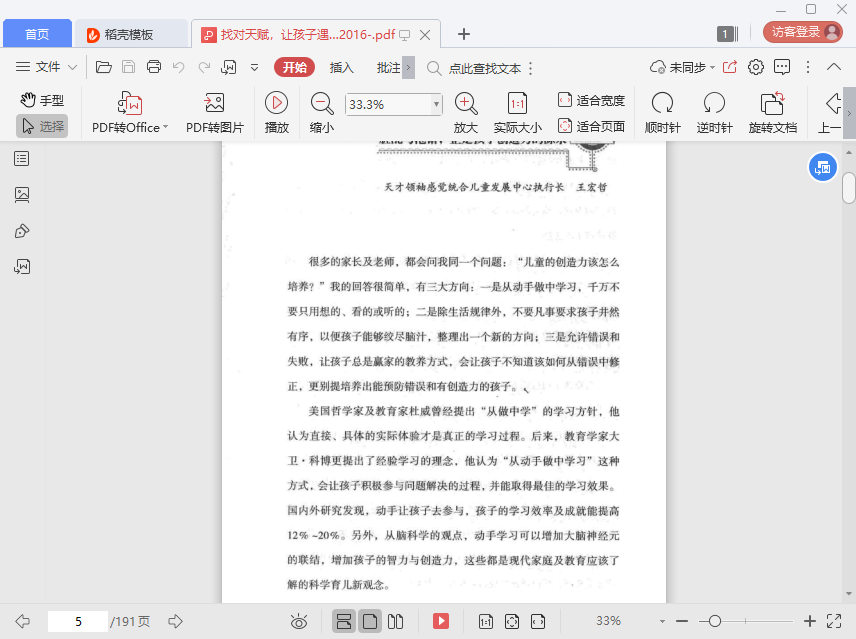Viewport: 856px width, 639px height.
Task: Click the page number field showing 5
Action: (78, 621)
